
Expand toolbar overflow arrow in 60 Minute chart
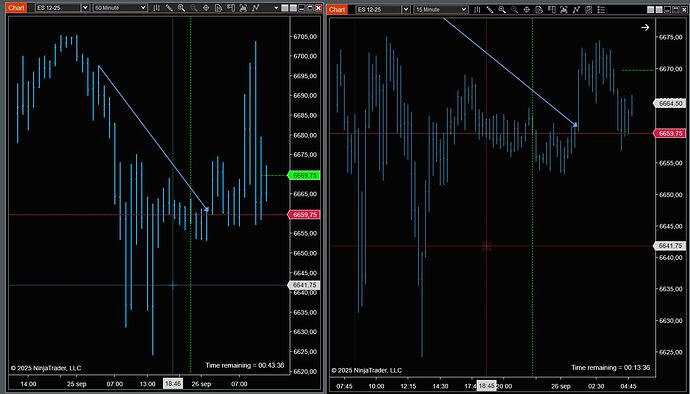point(276,8)
